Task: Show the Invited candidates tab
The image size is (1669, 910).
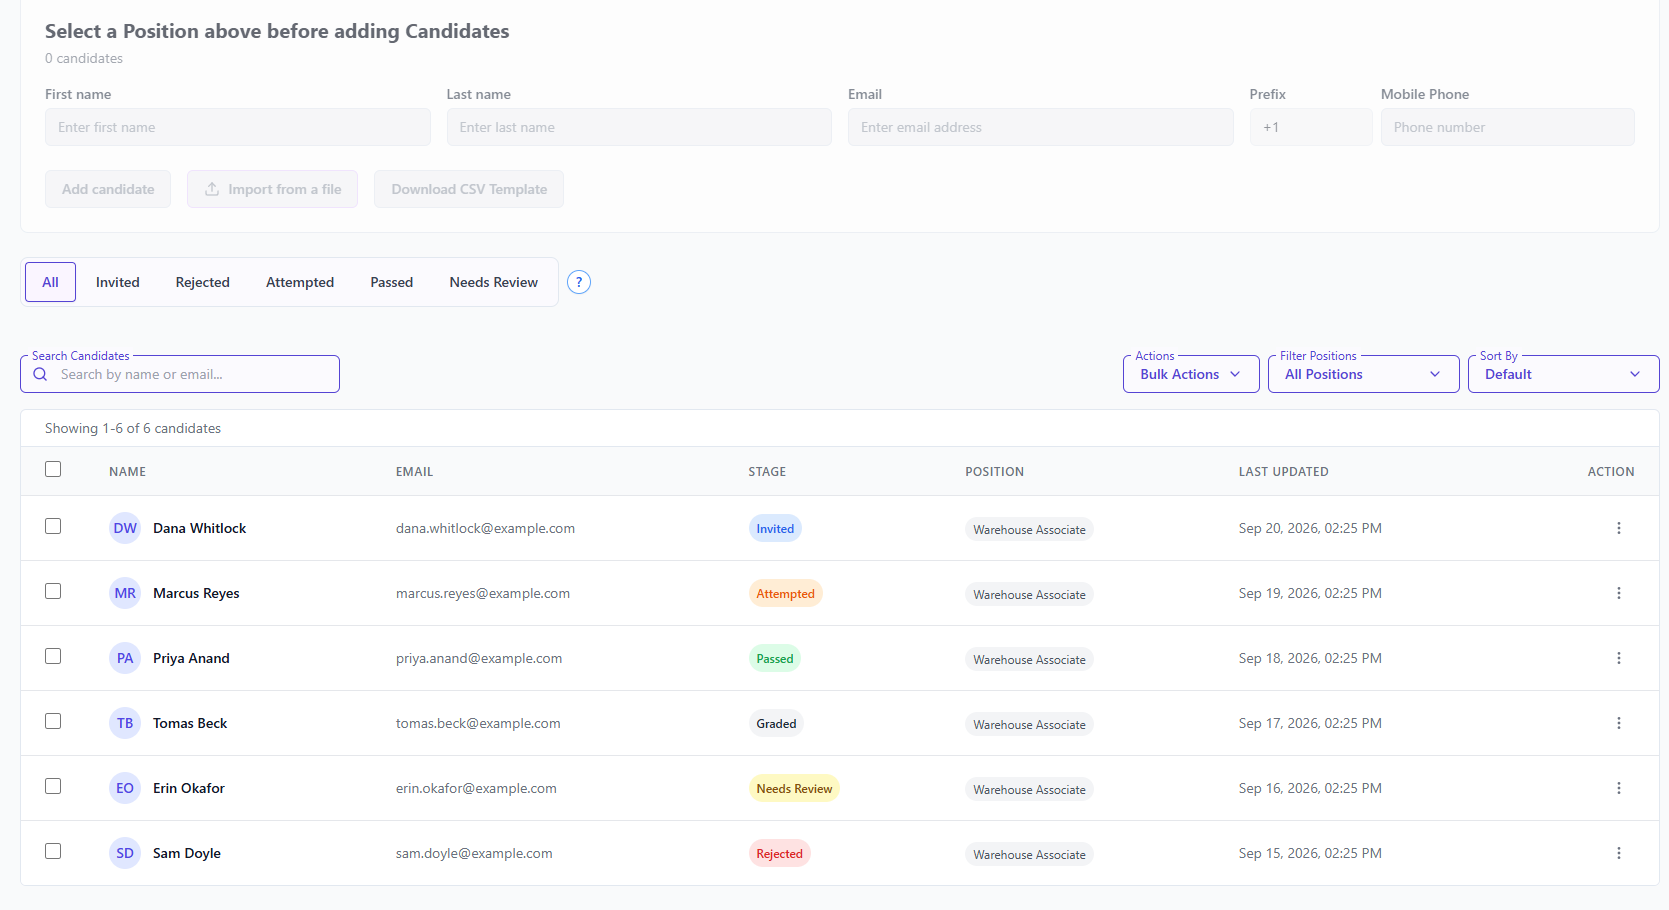Action: (118, 282)
